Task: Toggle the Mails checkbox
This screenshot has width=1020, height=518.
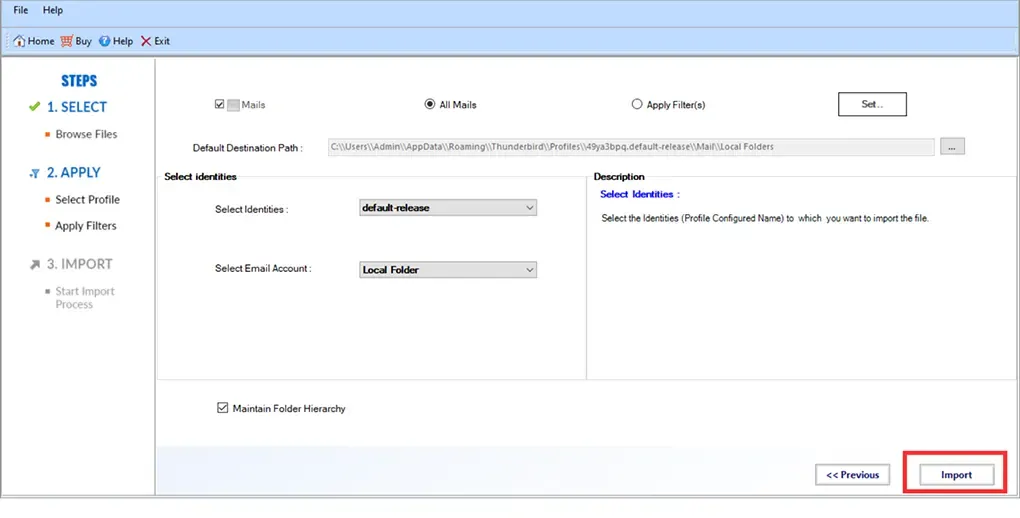Action: tap(219, 104)
